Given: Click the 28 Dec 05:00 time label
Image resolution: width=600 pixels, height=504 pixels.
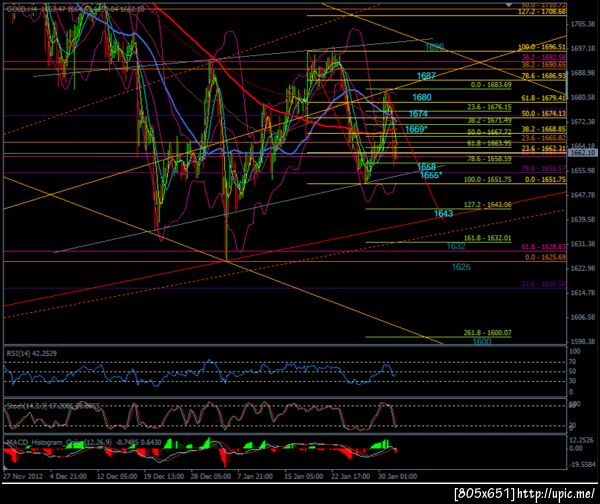Looking at the screenshot, I should 211,476.
